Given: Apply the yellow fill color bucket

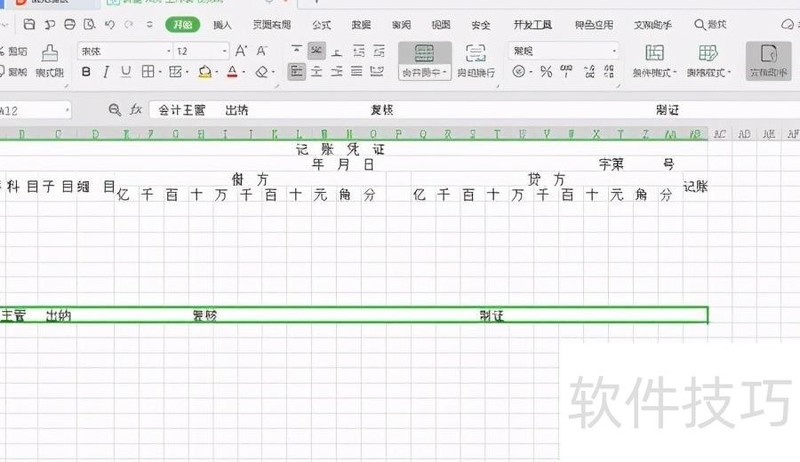Looking at the screenshot, I should [205, 71].
